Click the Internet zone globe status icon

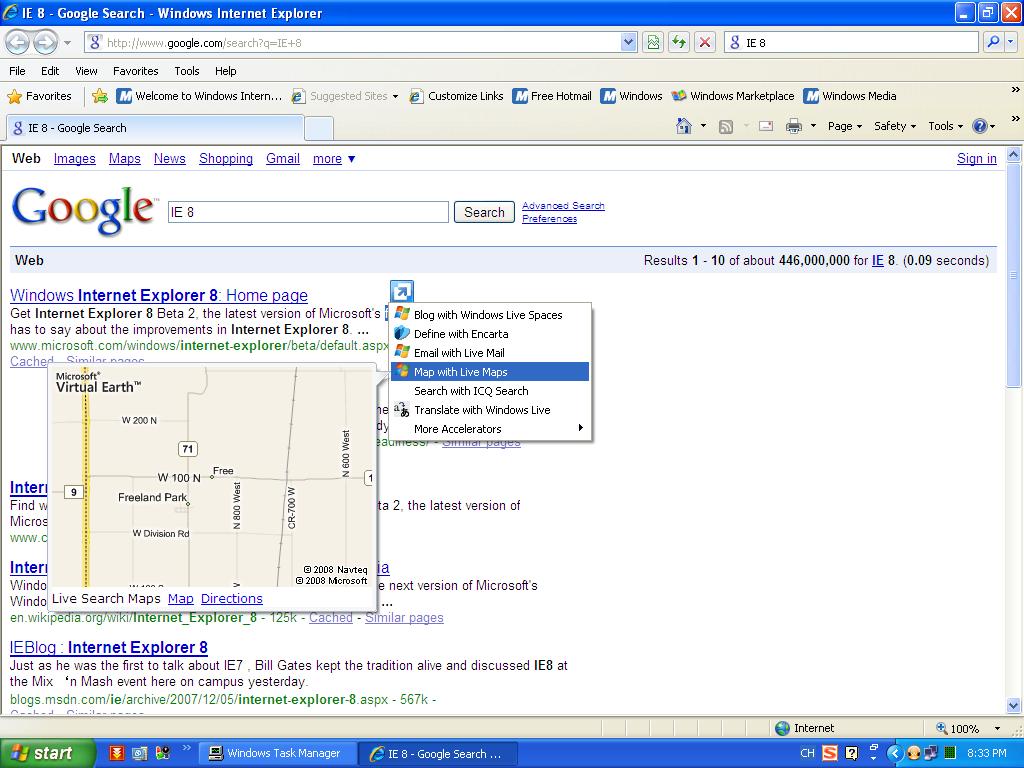click(x=782, y=728)
